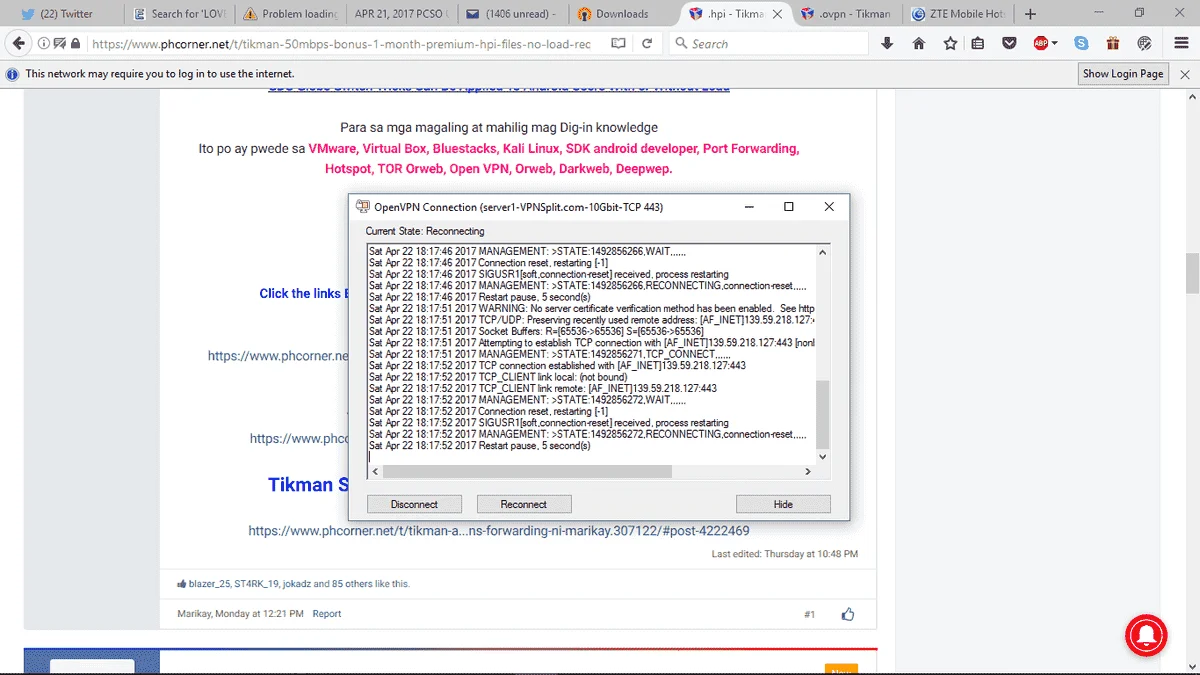The image size is (1200, 675).
Task: Click log scrollbar down arrow
Action: pos(823,456)
